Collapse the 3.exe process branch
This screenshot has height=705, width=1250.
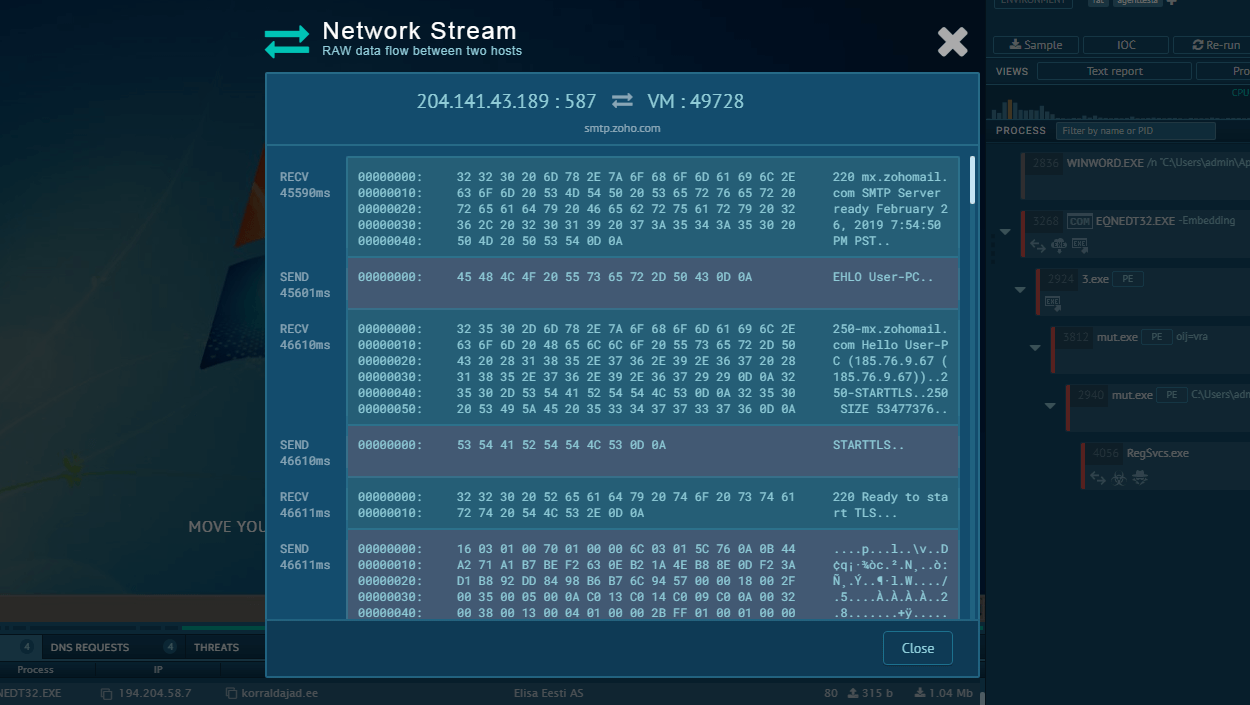click(x=1020, y=290)
